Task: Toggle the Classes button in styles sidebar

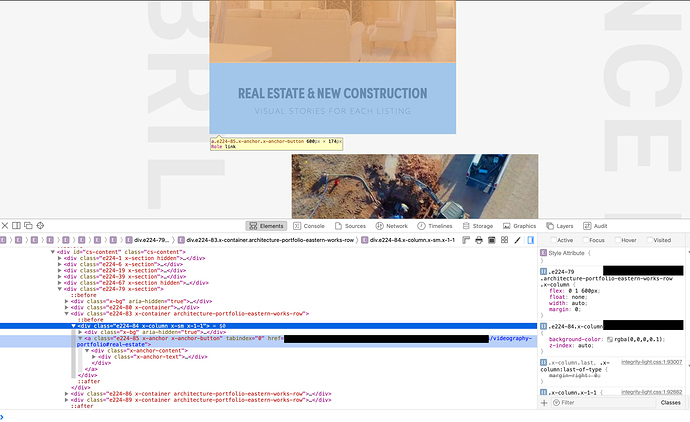Action: coord(671,403)
